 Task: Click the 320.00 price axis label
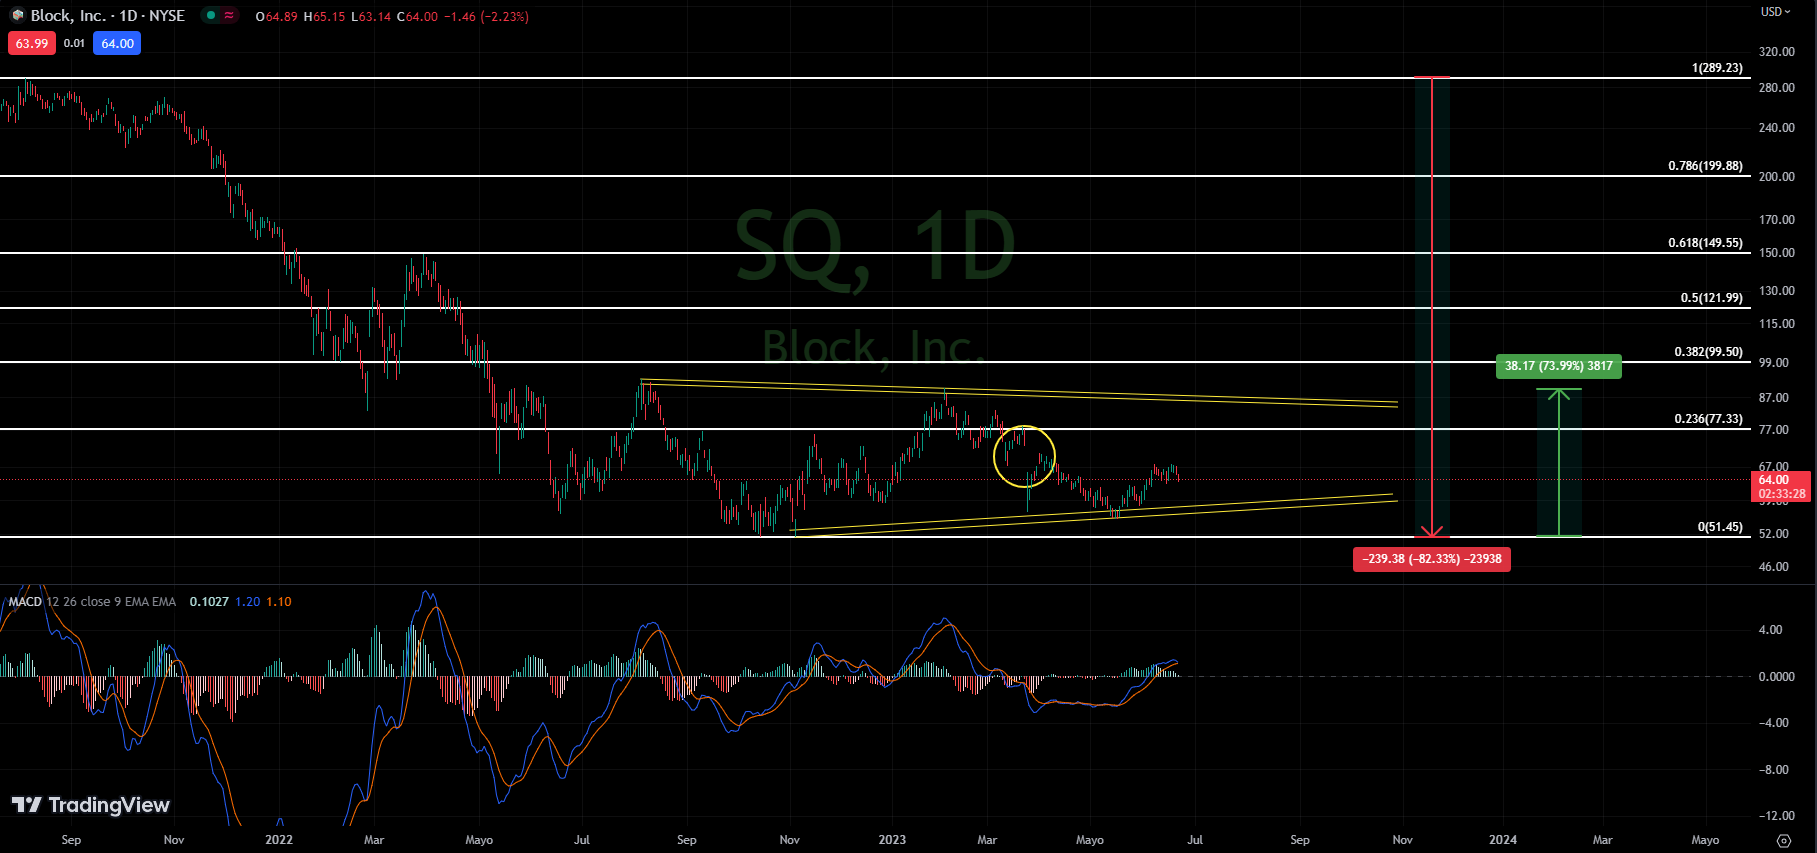tap(1776, 52)
